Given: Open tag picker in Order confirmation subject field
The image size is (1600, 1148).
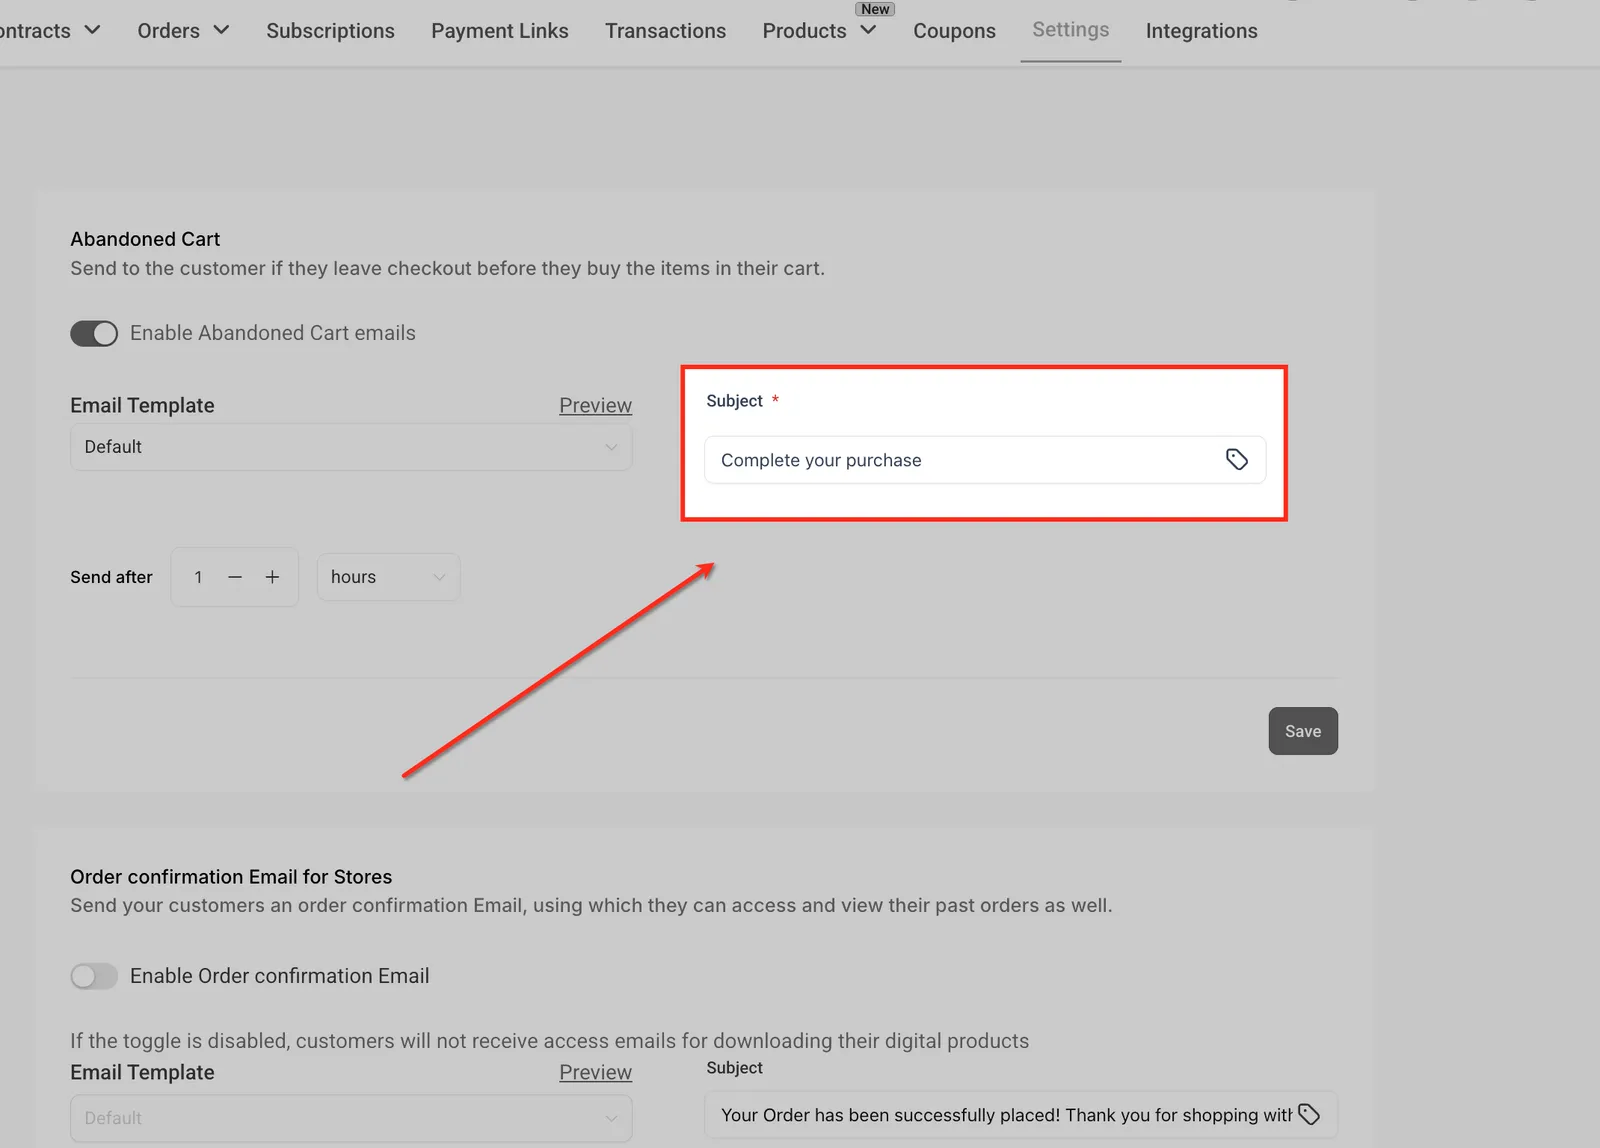Looking at the screenshot, I should (1309, 1114).
